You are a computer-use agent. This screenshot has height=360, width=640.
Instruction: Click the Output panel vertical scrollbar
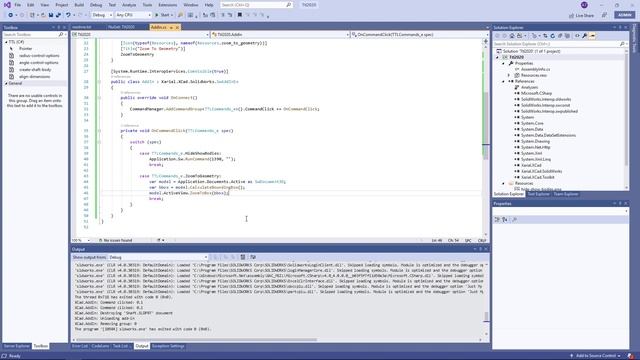tap(486, 316)
